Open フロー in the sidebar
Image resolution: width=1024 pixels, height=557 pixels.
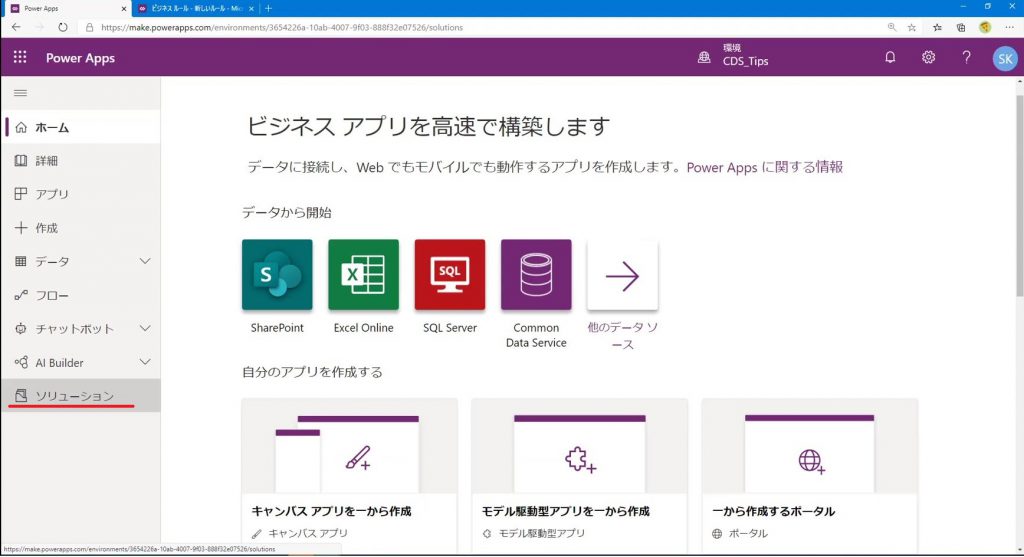[81, 295]
